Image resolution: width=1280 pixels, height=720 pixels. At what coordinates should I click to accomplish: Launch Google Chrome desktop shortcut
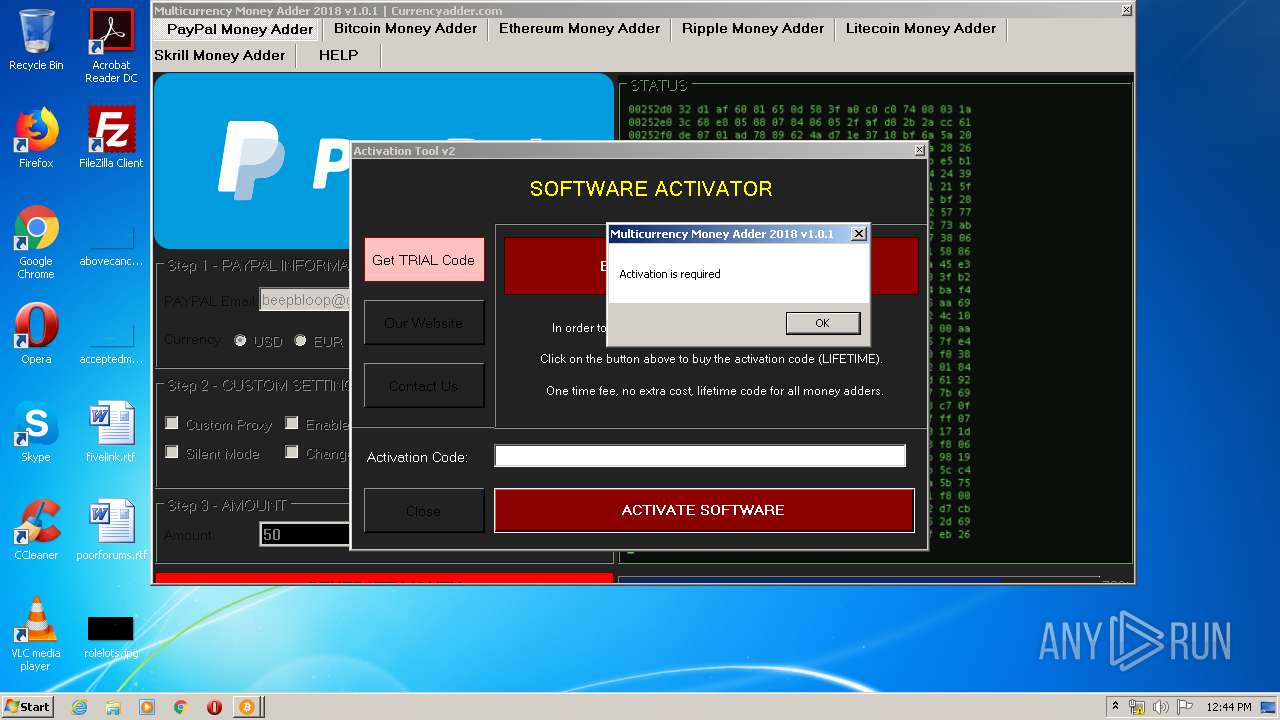coord(36,242)
